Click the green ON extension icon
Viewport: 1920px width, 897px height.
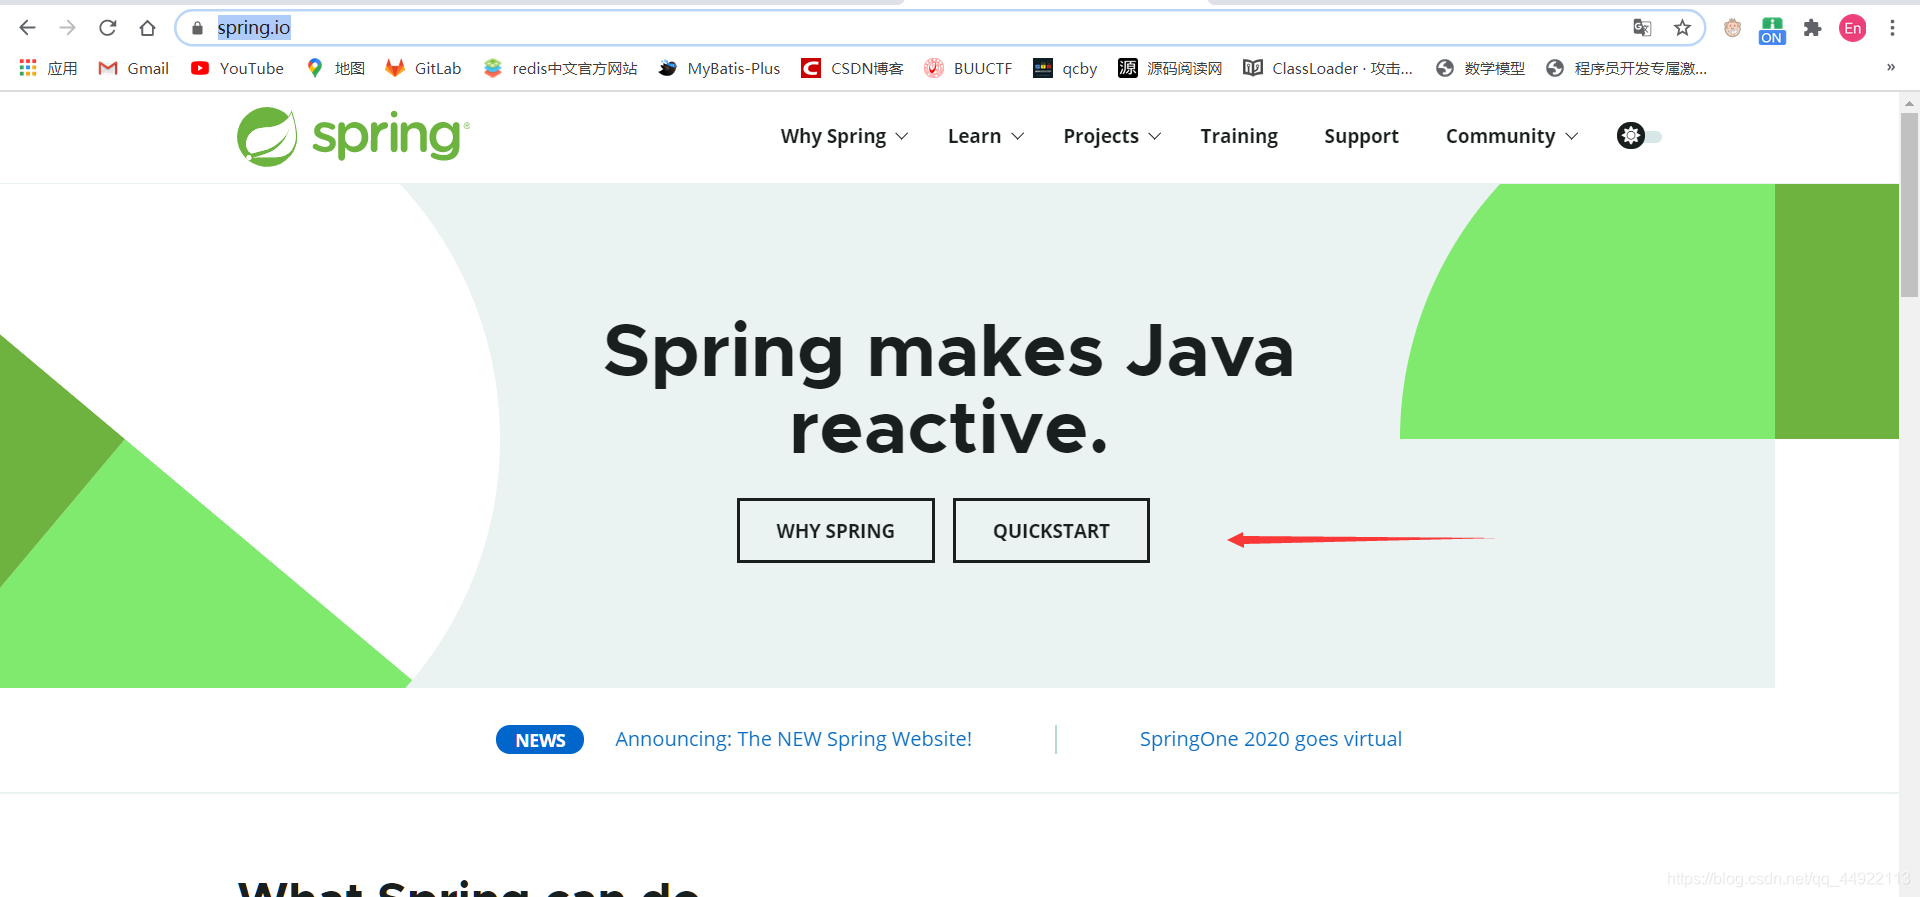coord(1772,30)
